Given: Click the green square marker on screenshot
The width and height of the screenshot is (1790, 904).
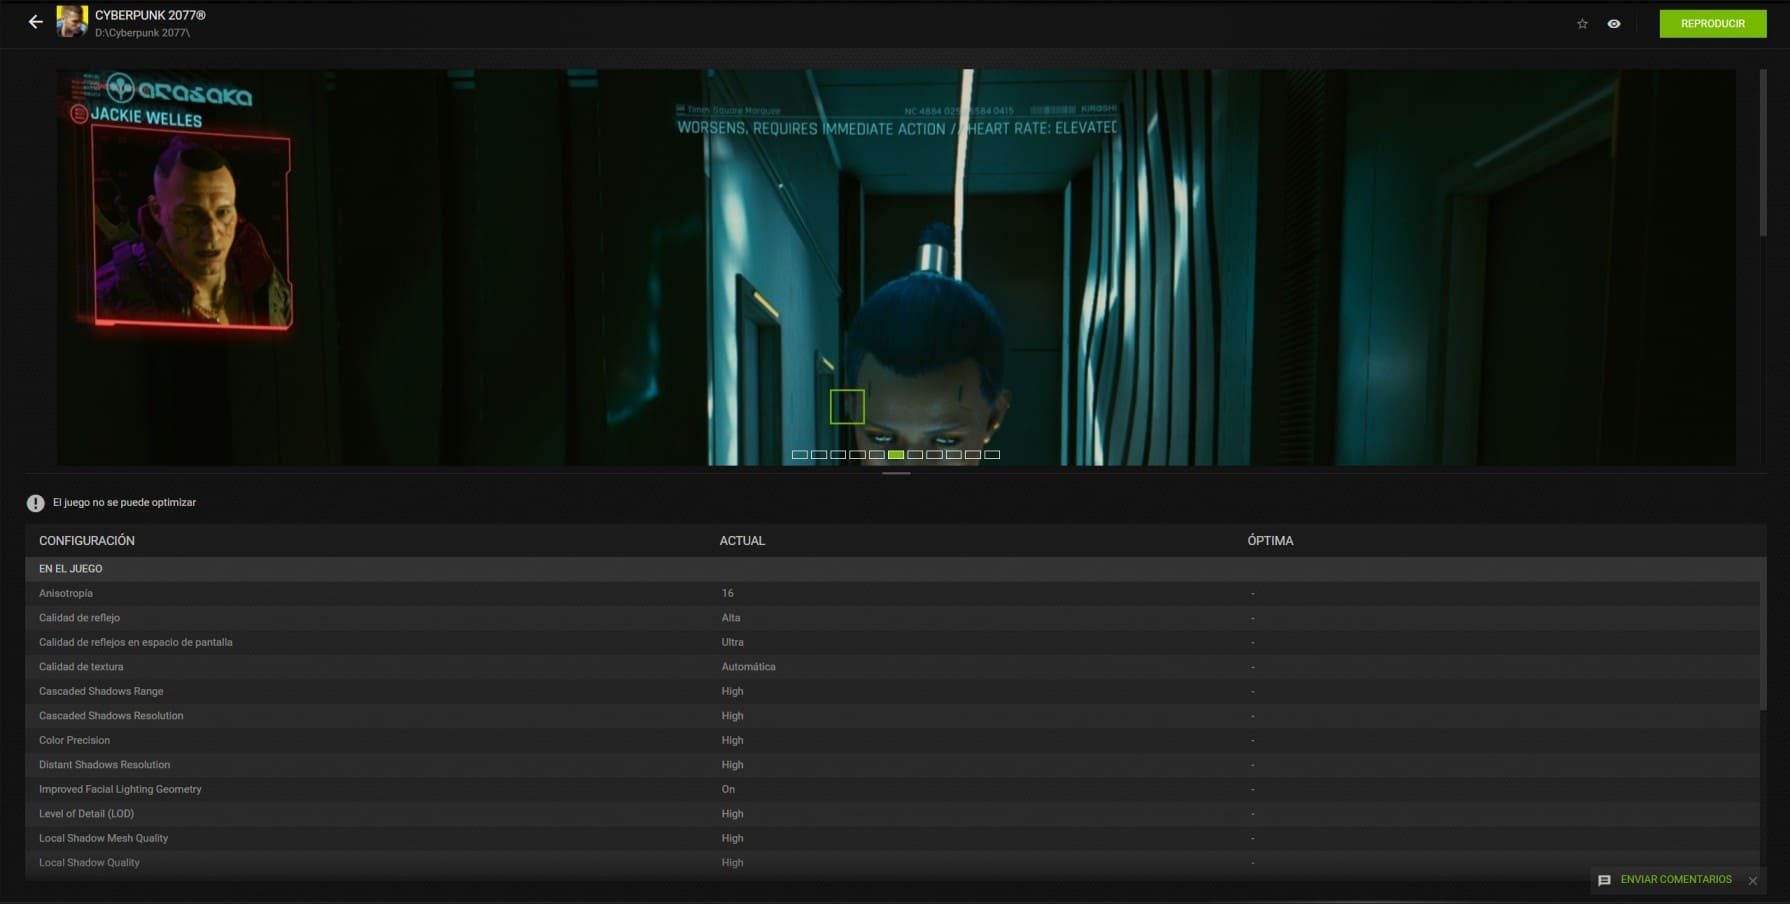Looking at the screenshot, I should tap(847, 407).
